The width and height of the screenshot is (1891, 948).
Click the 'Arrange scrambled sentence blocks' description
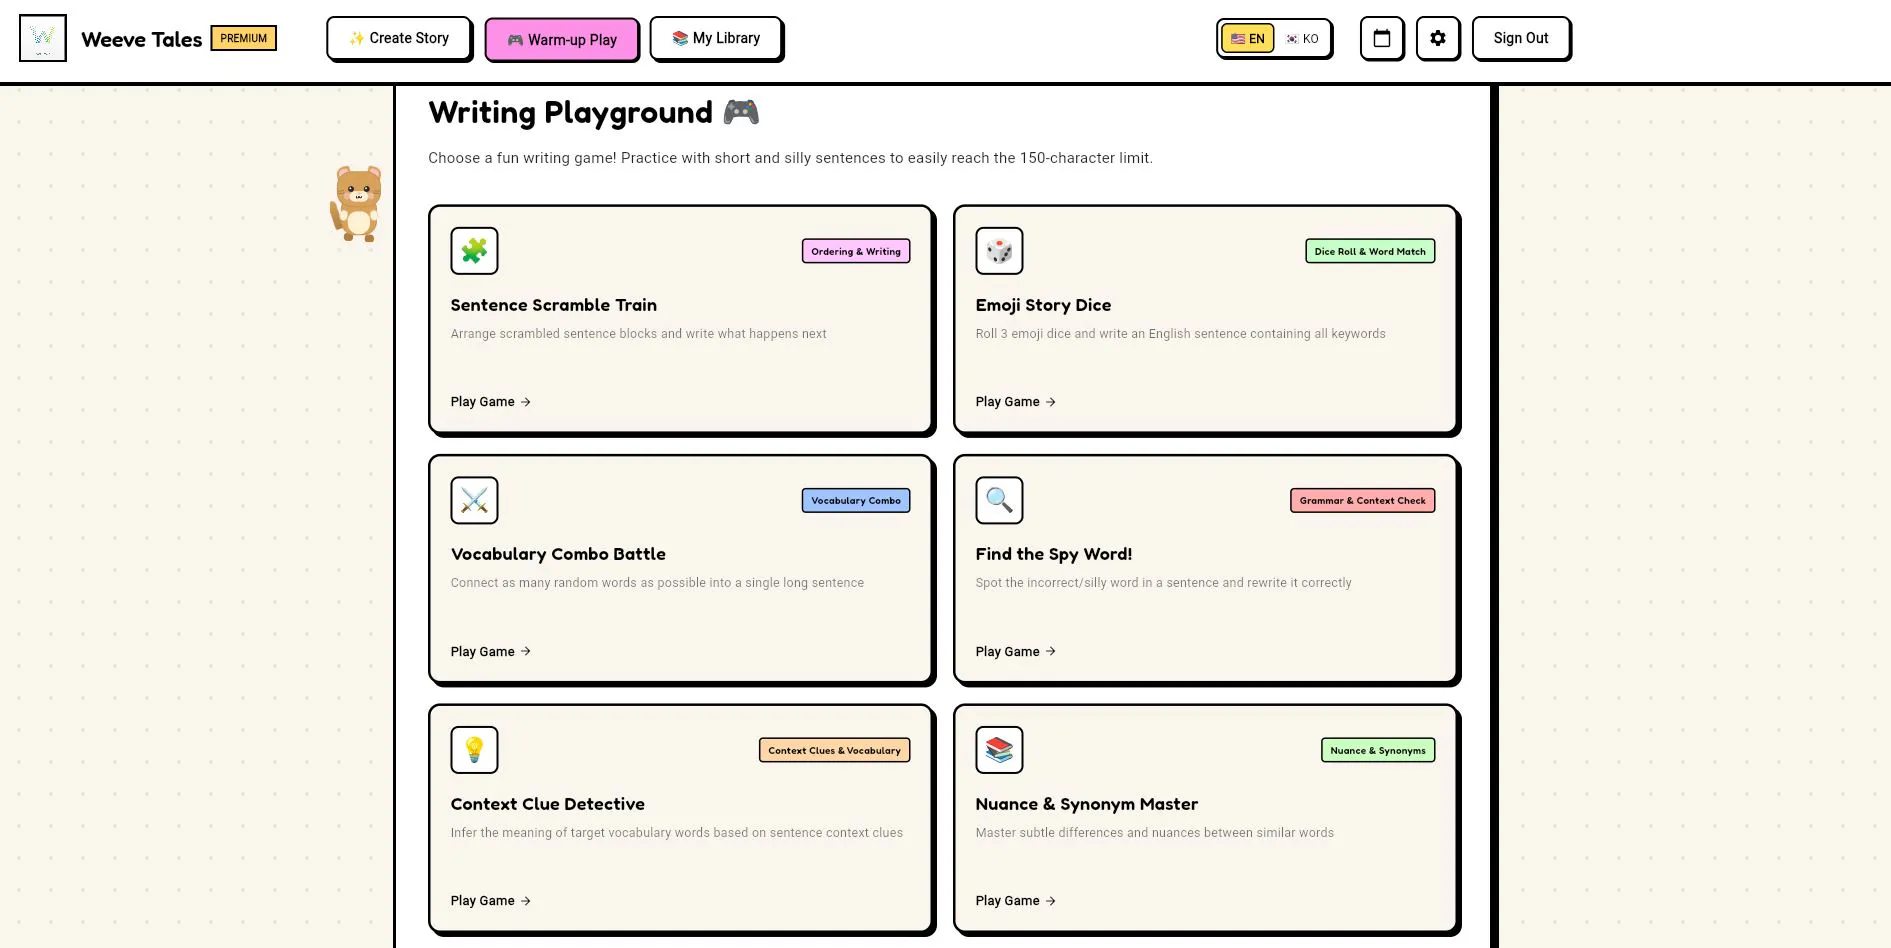[638, 334]
